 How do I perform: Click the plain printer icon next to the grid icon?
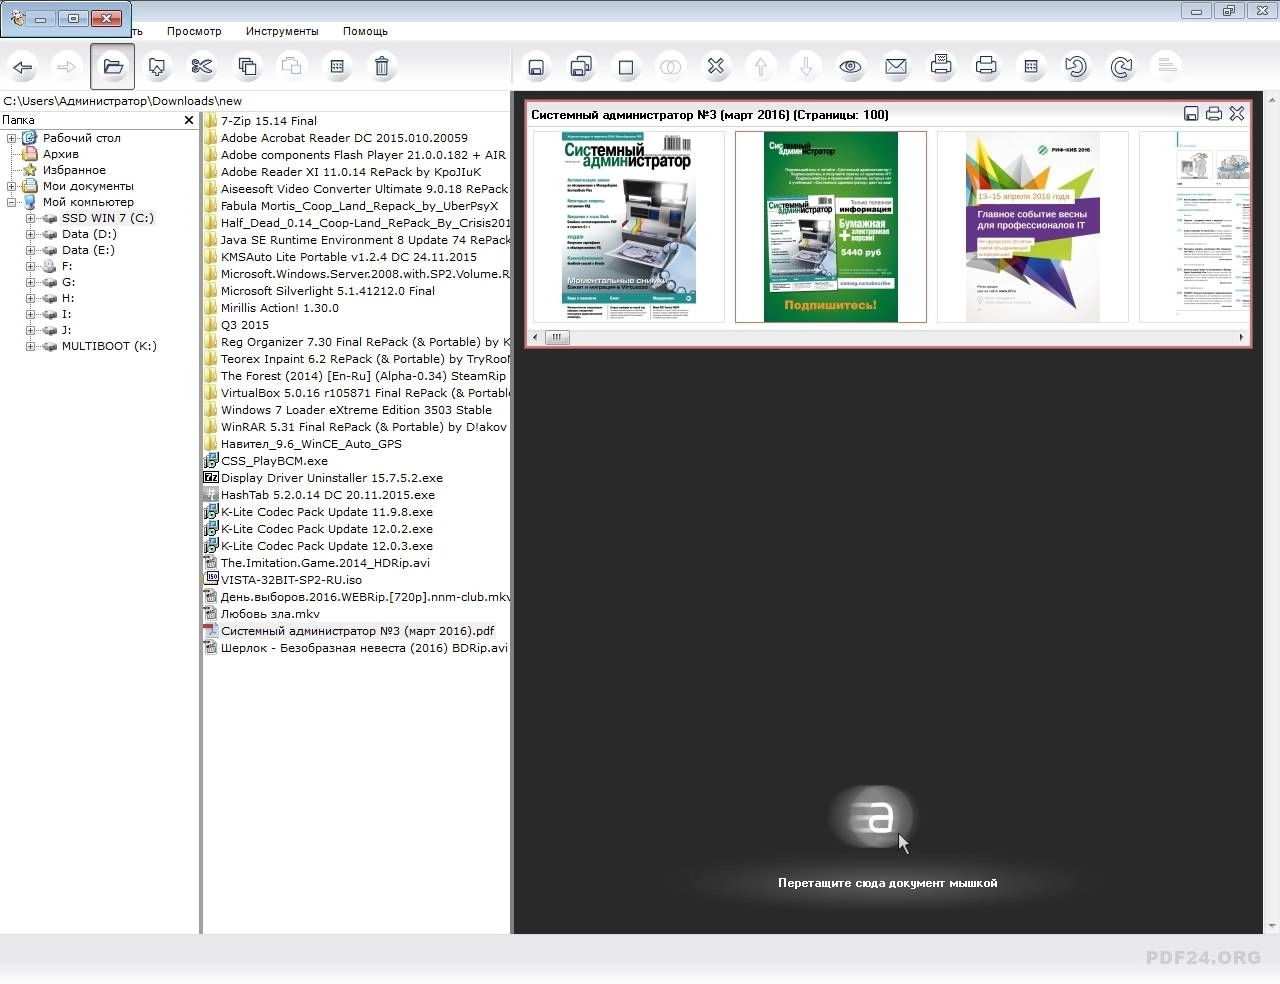[x=986, y=67]
